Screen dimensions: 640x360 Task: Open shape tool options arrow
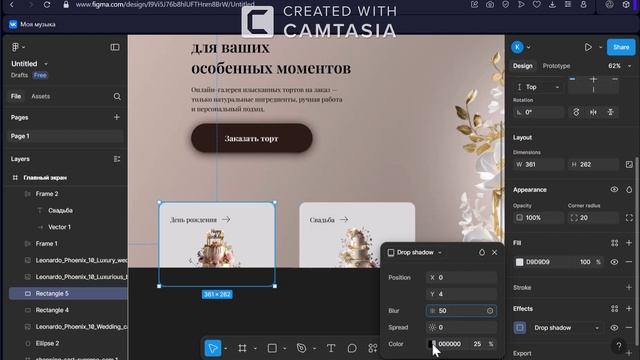click(x=284, y=348)
